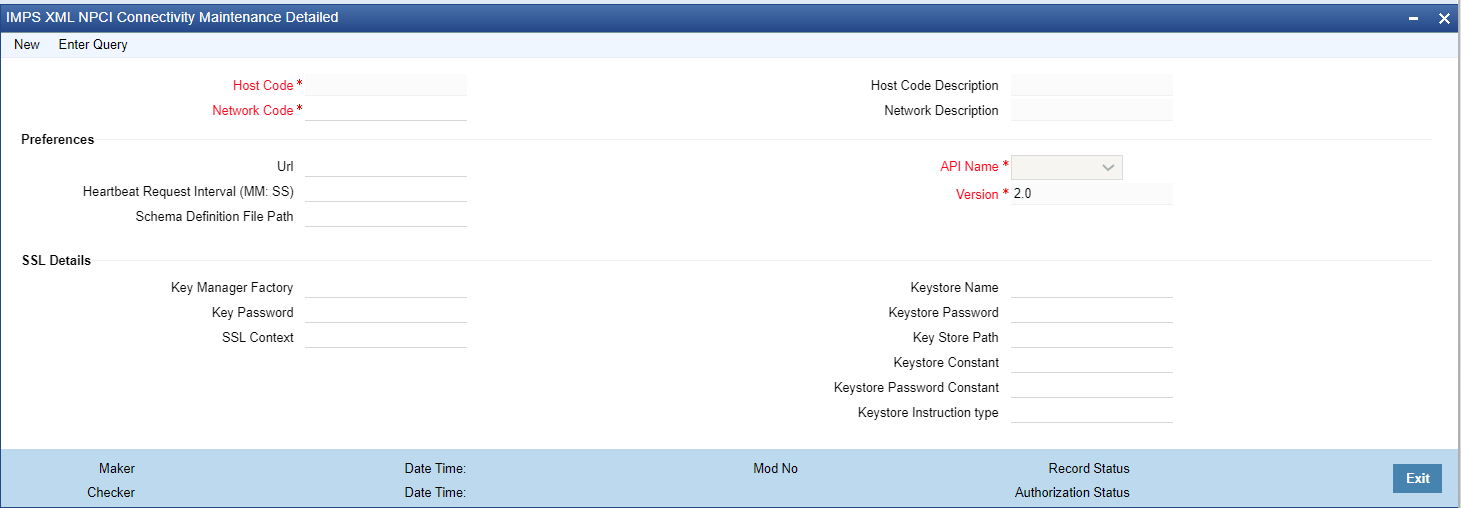Click the Key Store Path field
The width and height of the screenshot is (1461, 508).
coord(1092,337)
